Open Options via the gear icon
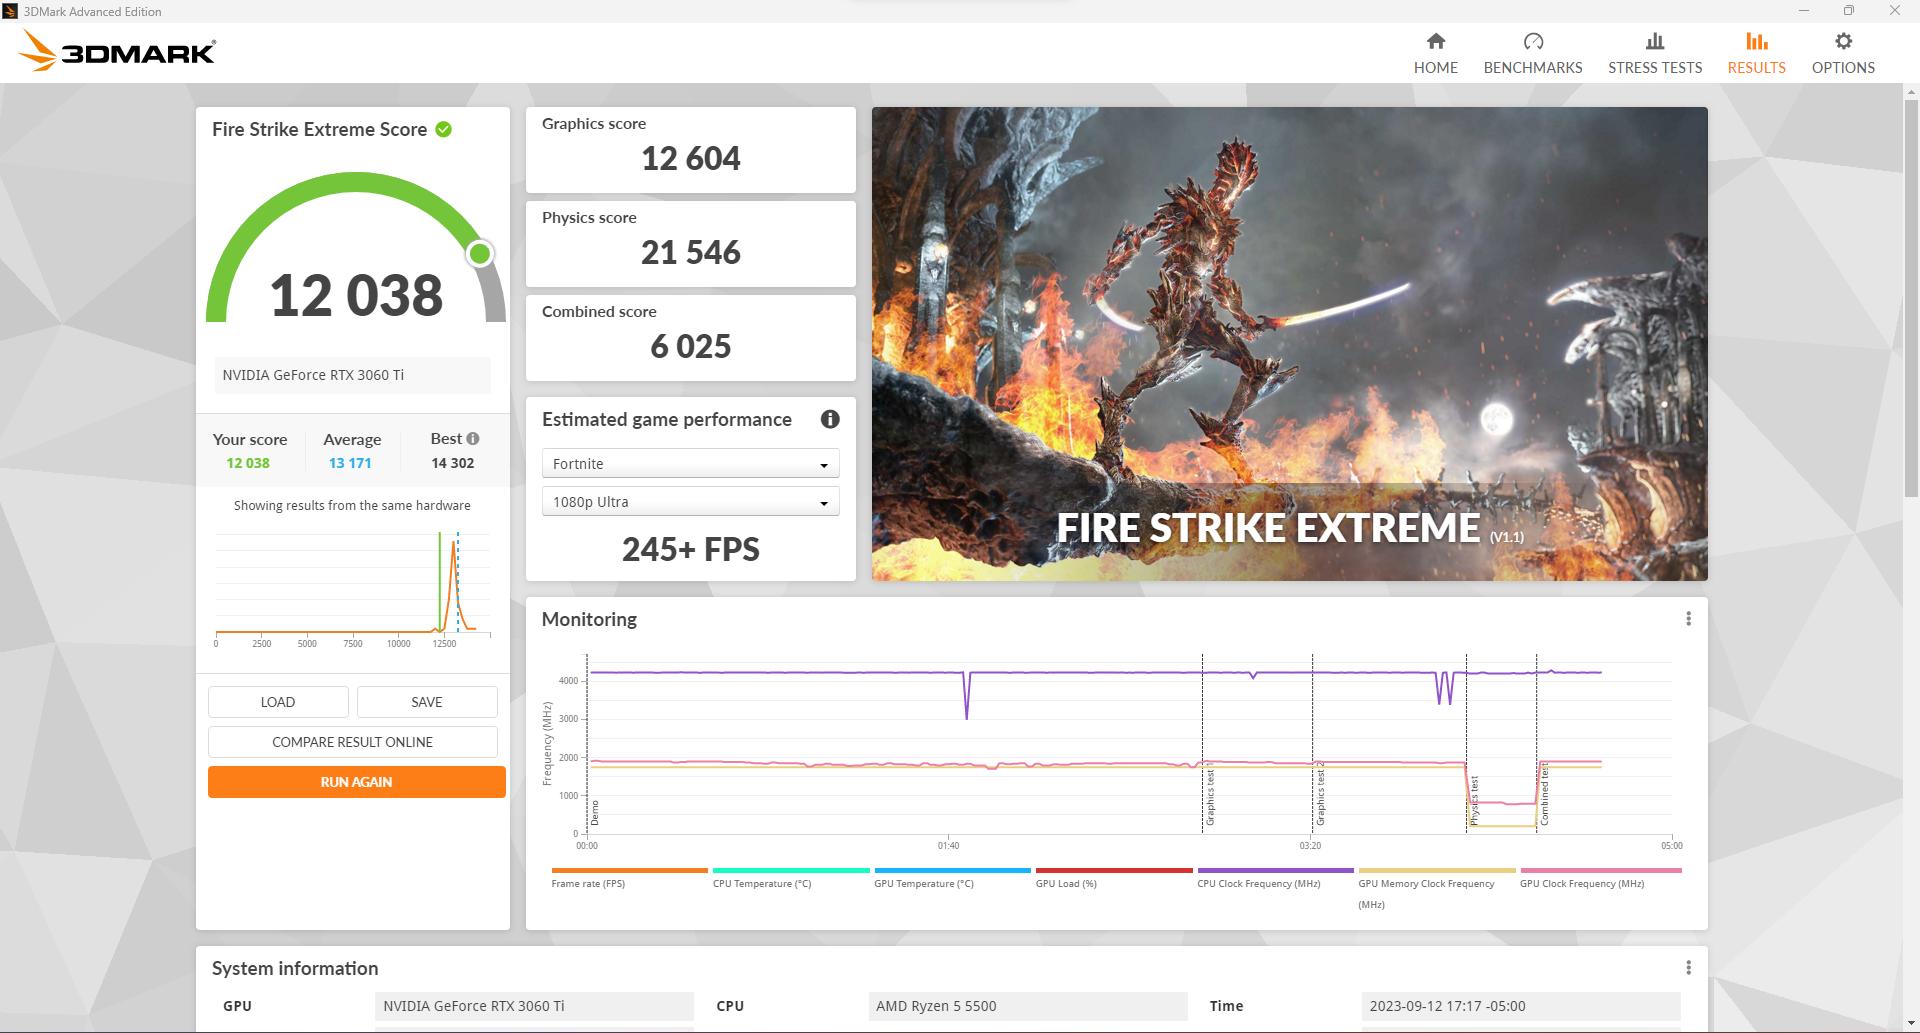This screenshot has height=1033, width=1920. [x=1843, y=40]
